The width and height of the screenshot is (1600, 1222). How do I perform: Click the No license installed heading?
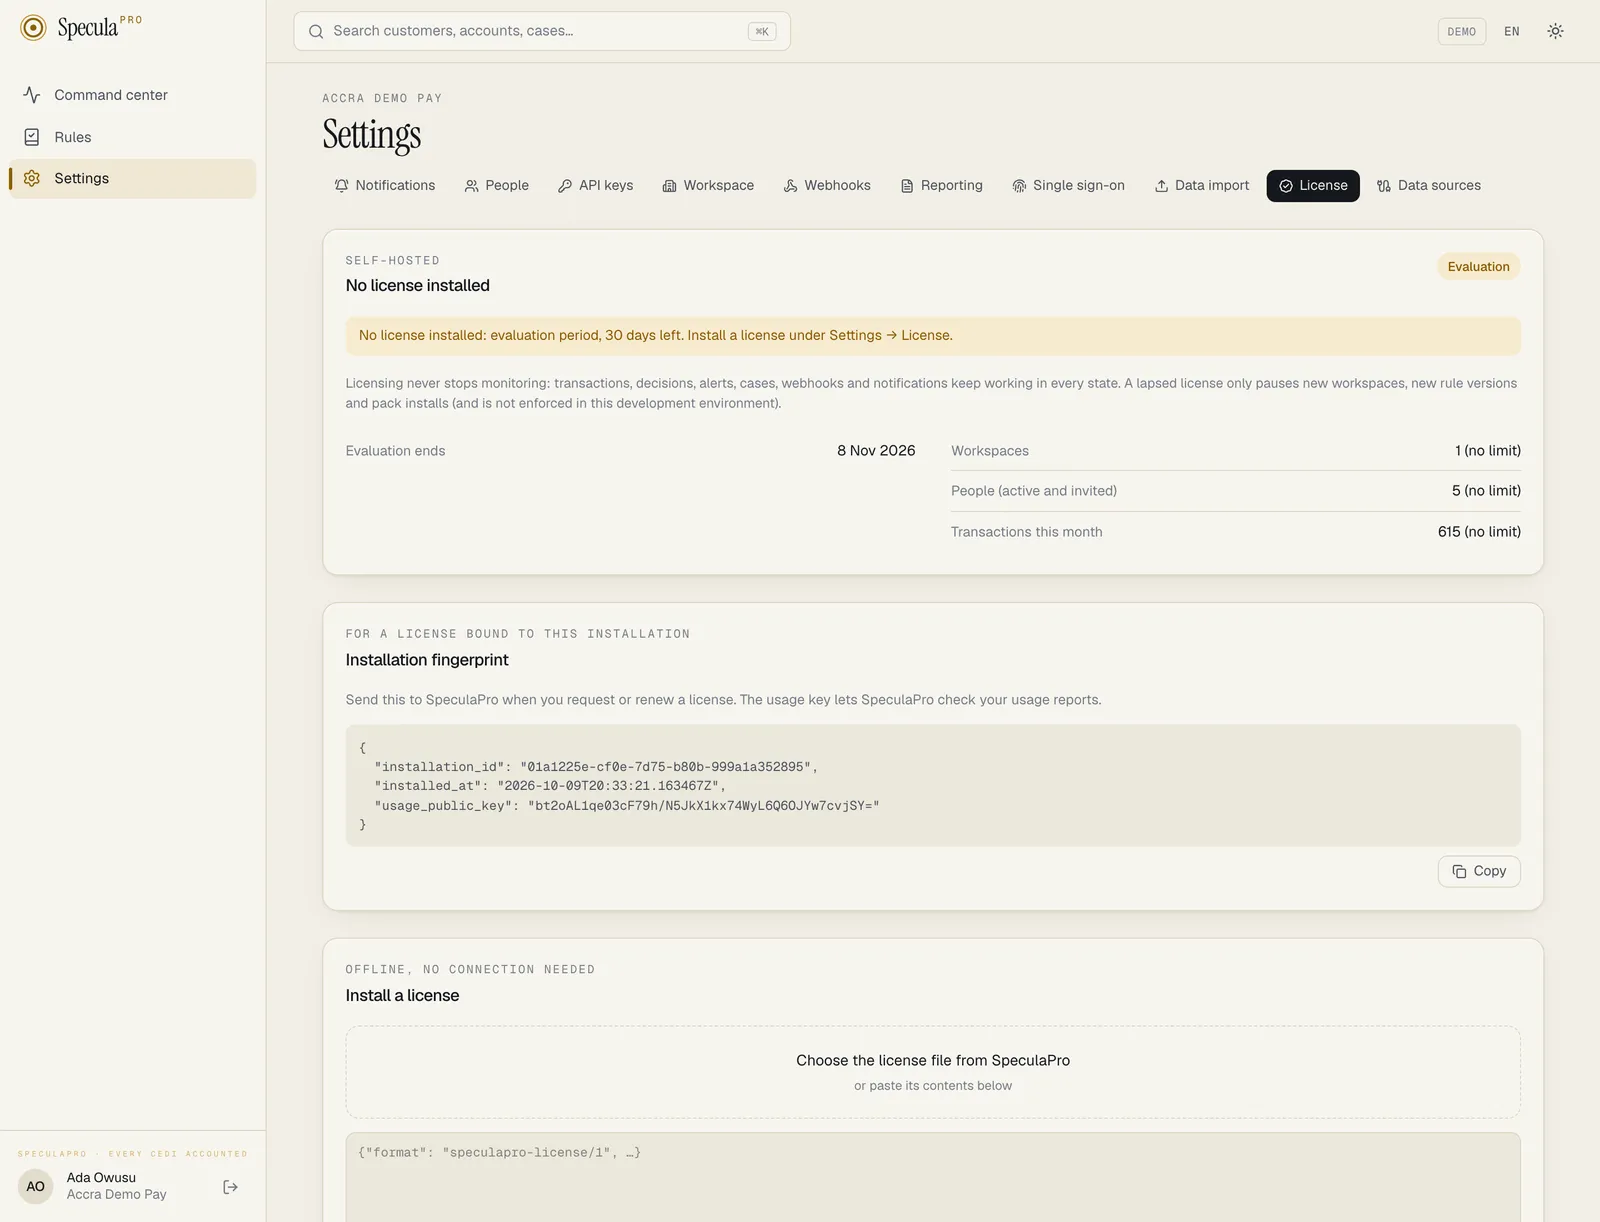click(418, 286)
